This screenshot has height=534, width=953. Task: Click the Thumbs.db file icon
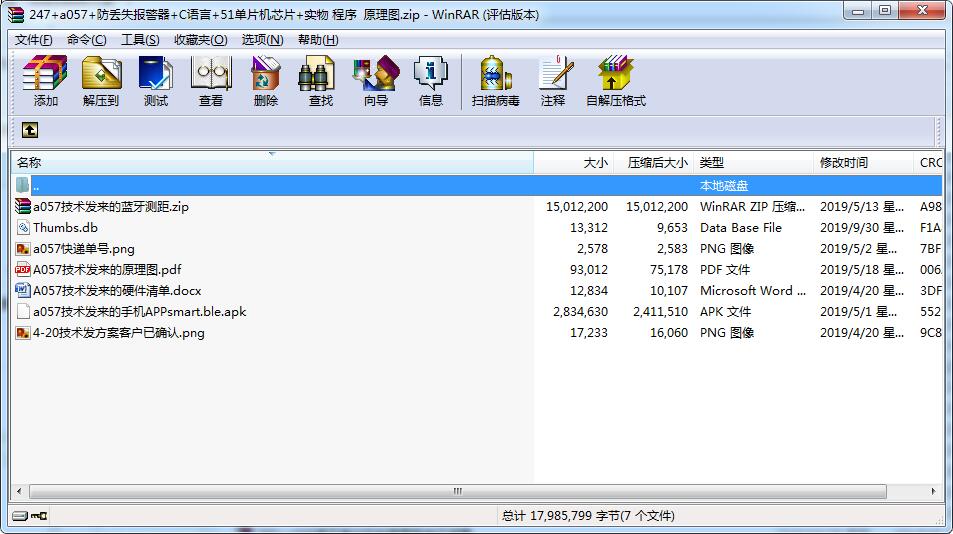(22, 228)
